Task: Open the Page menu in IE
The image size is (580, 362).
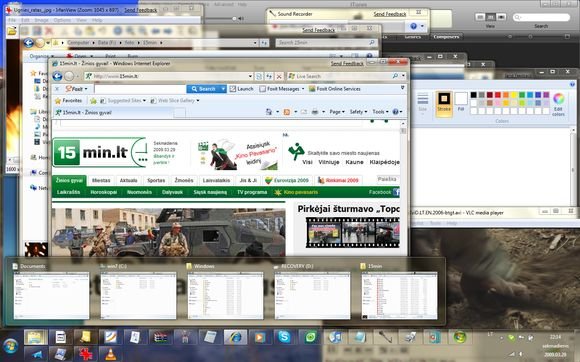Action: click(x=337, y=112)
